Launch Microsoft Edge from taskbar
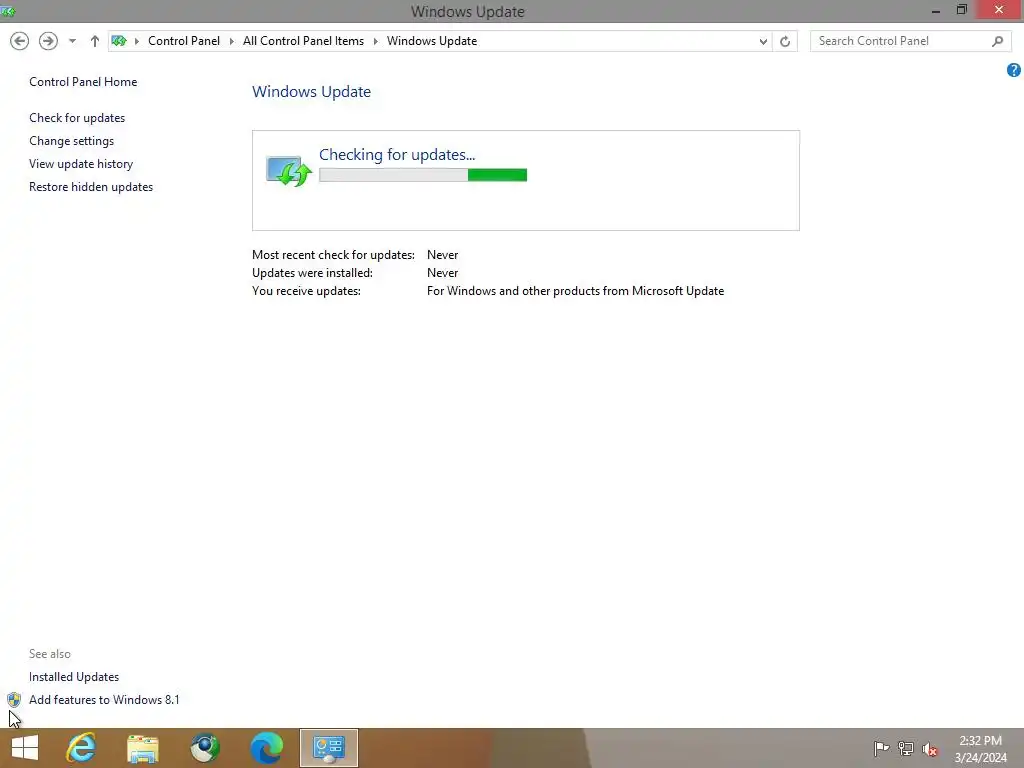Screen dimensions: 1024x768 coord(267,748)
